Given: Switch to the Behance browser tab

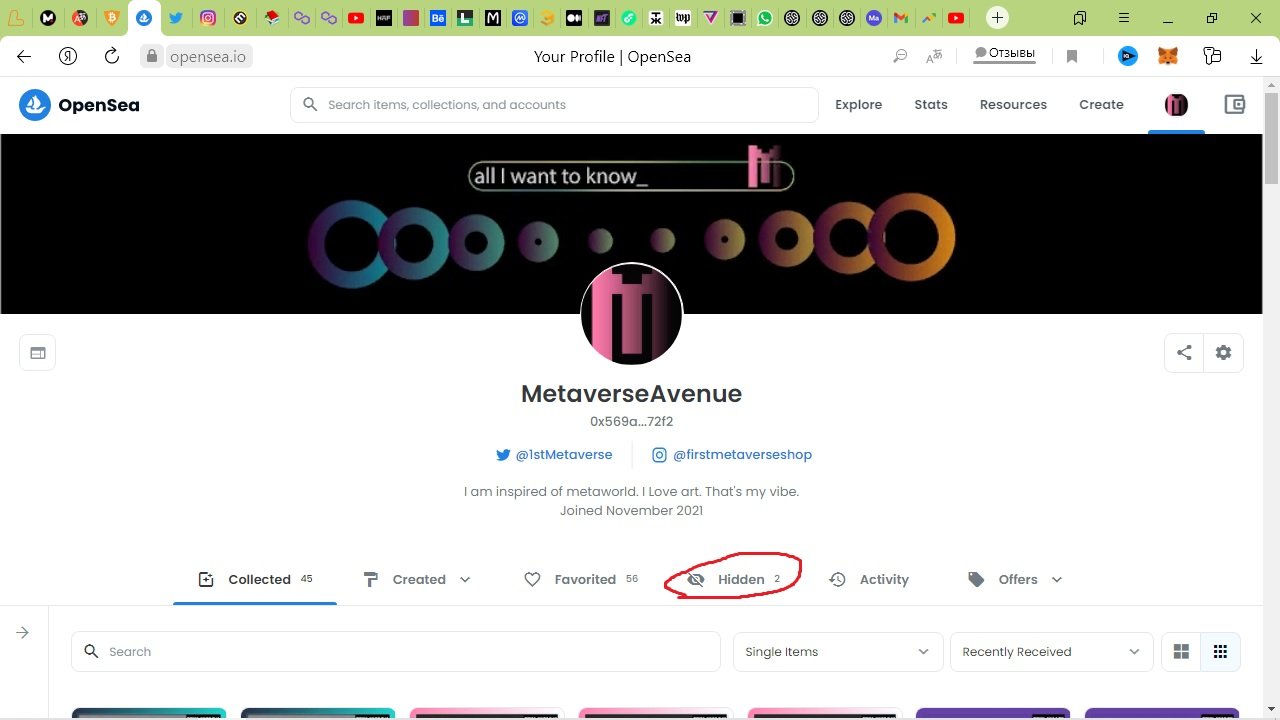Looking at the screenshot, I should point(438,18).
